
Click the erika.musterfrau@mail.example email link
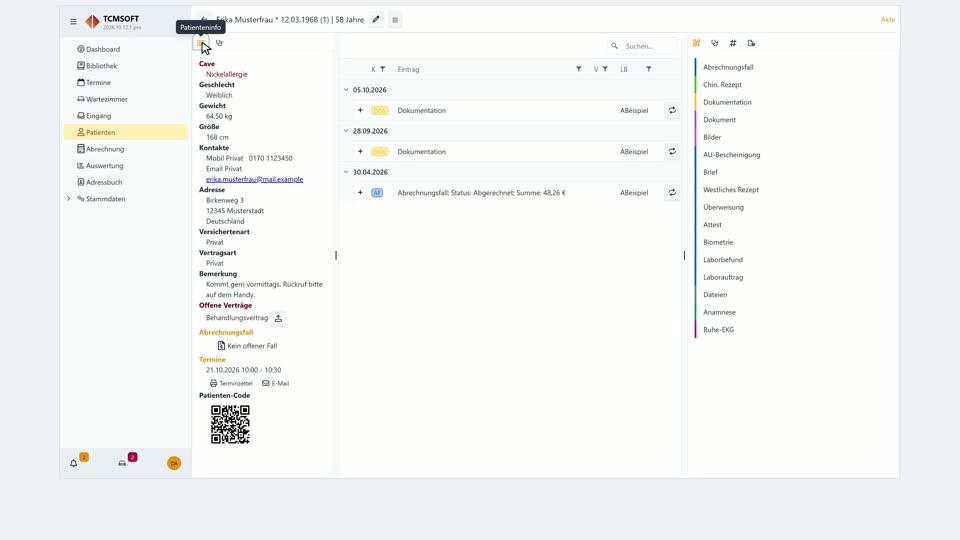pos(254,179)
